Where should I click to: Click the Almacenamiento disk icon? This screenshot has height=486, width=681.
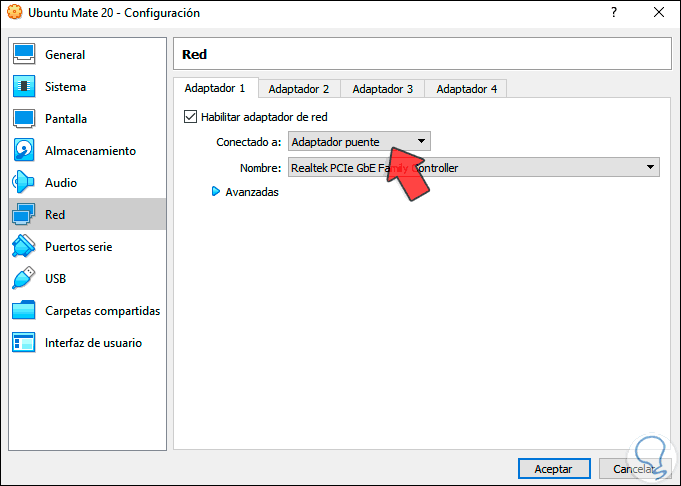[24, 151]
